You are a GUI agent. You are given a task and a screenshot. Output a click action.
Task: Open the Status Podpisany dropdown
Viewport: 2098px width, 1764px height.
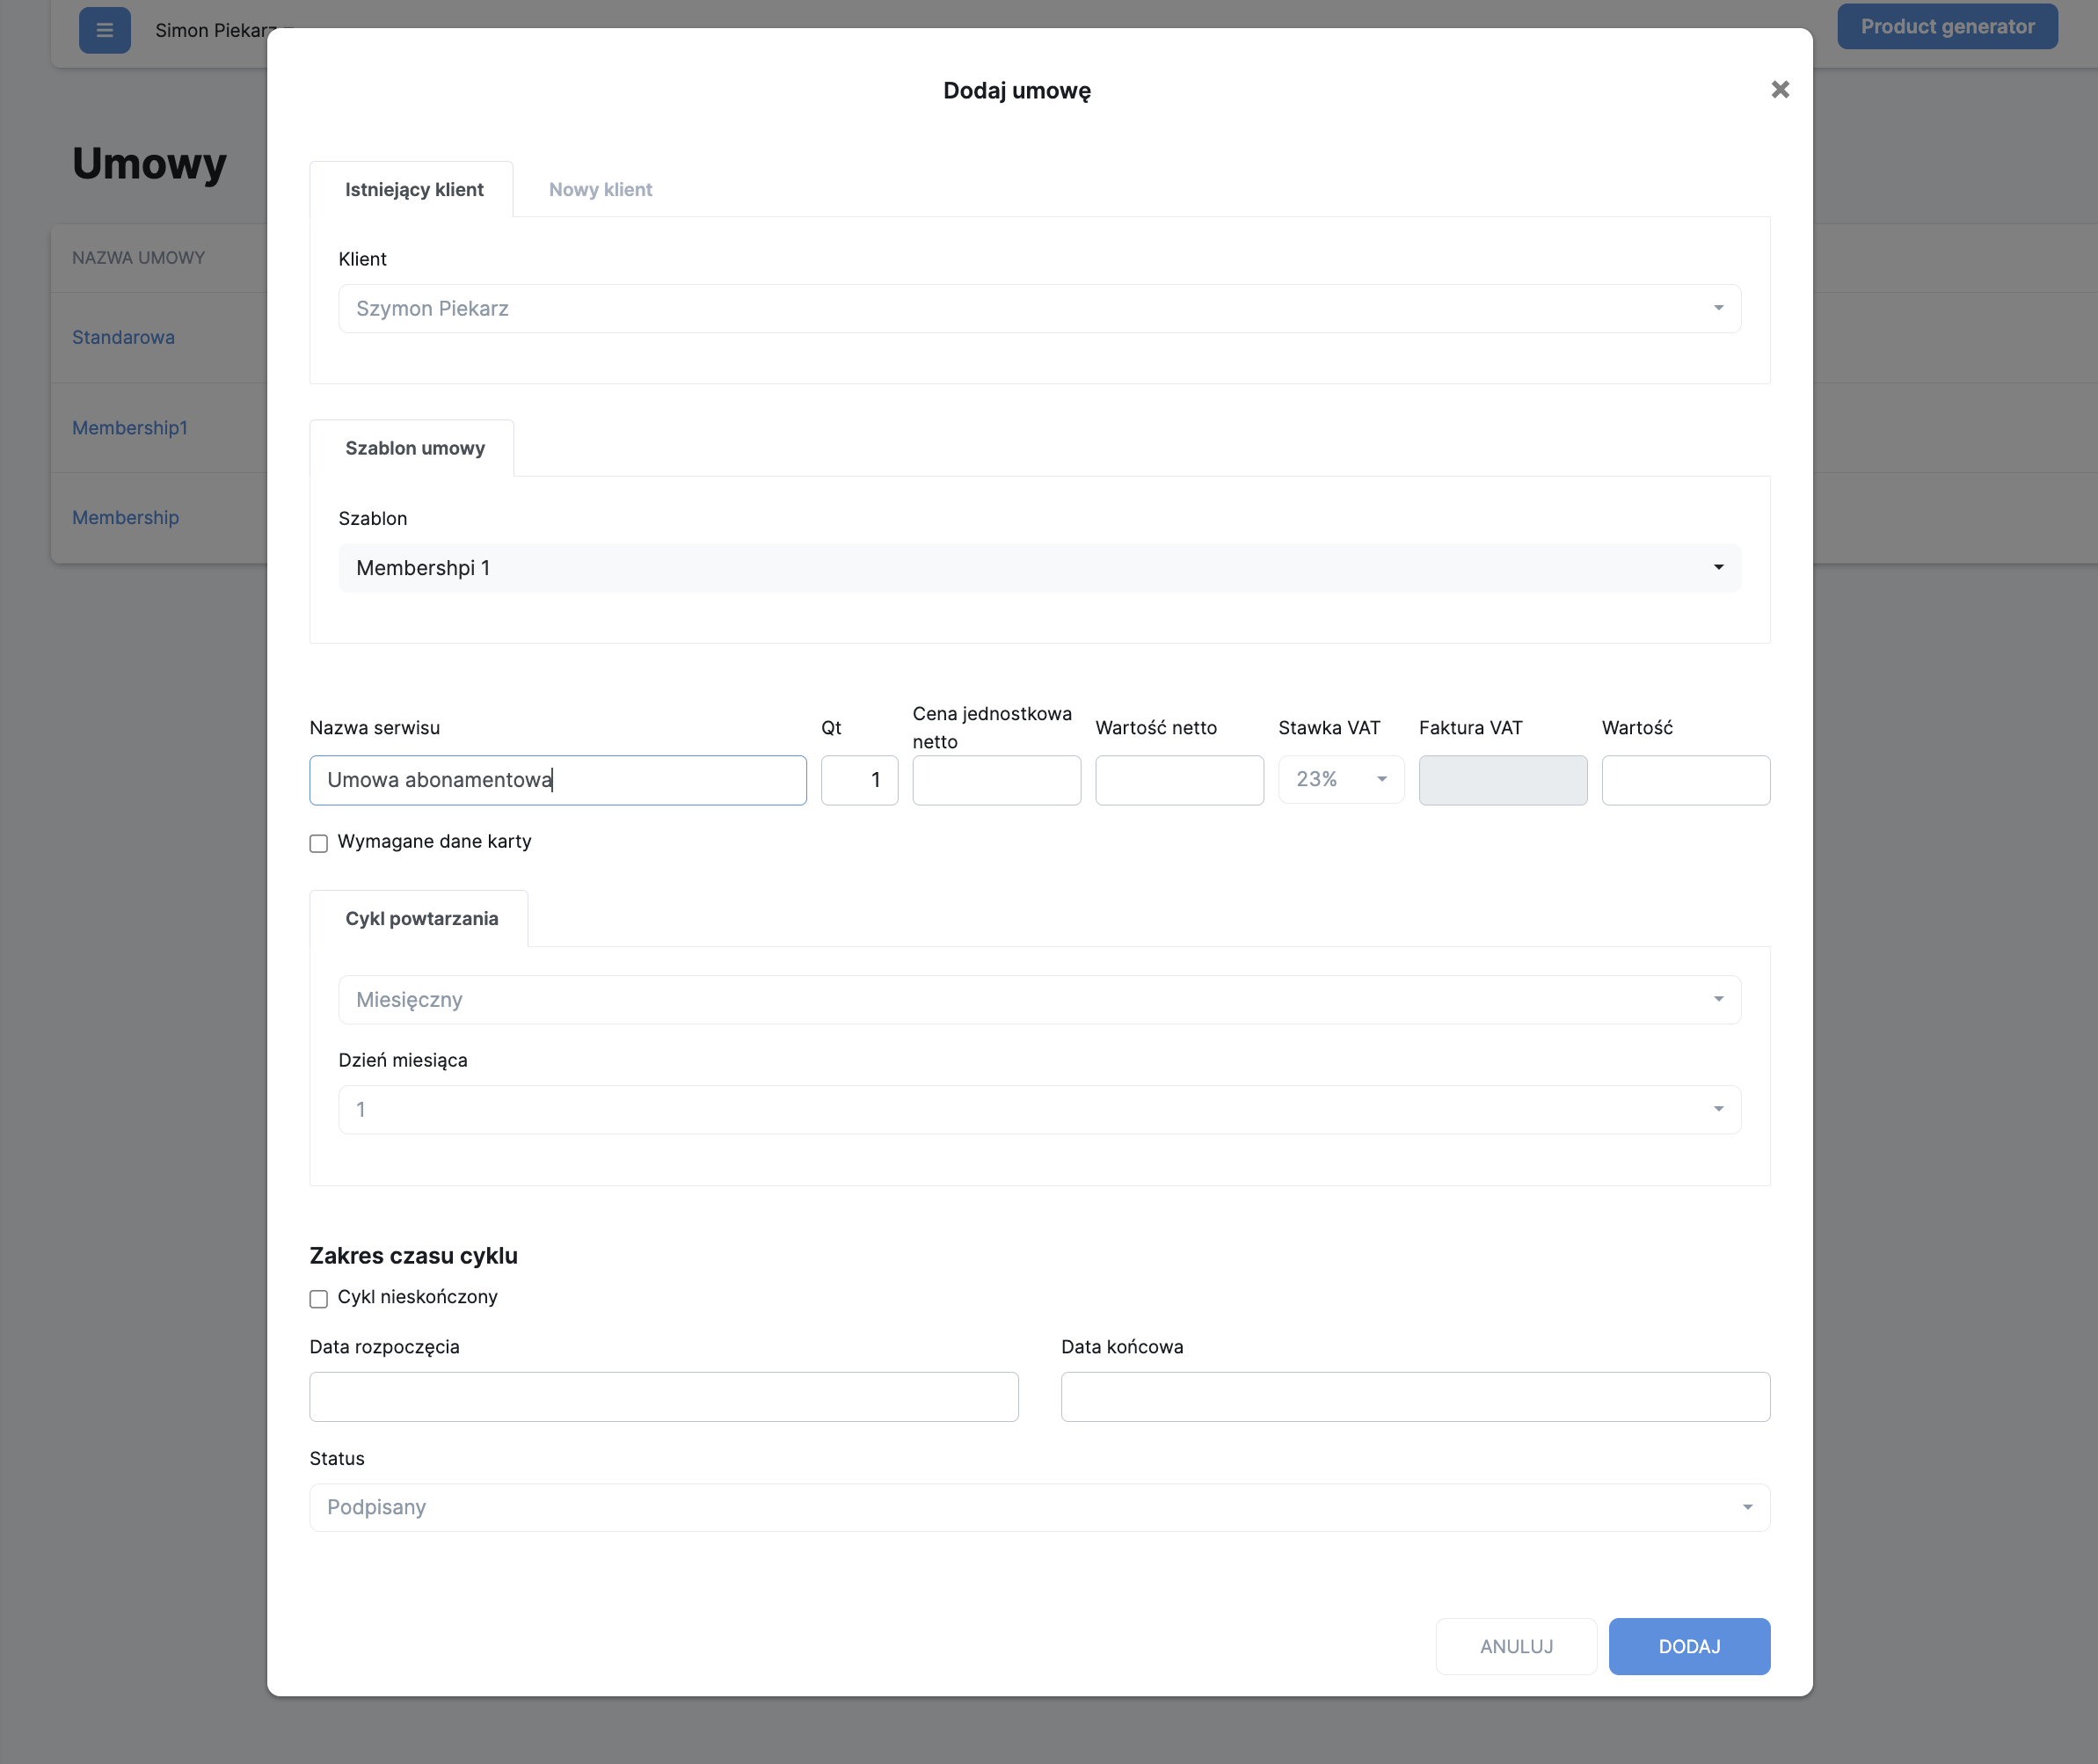[1746, 1507]
